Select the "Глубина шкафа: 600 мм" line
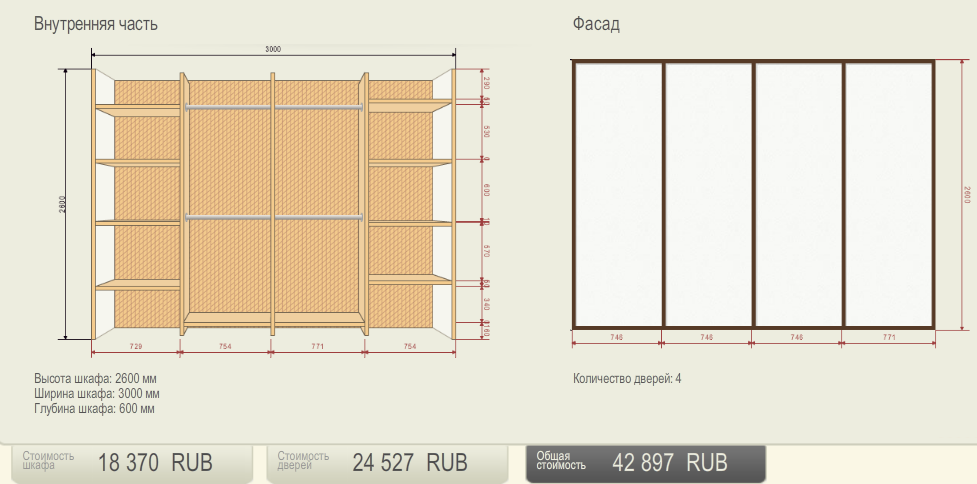Screen dimensions: 977x484 point(94,409)
